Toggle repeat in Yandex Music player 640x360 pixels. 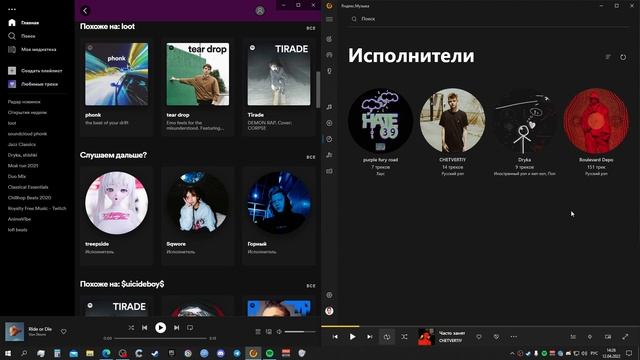pos(387,337)
